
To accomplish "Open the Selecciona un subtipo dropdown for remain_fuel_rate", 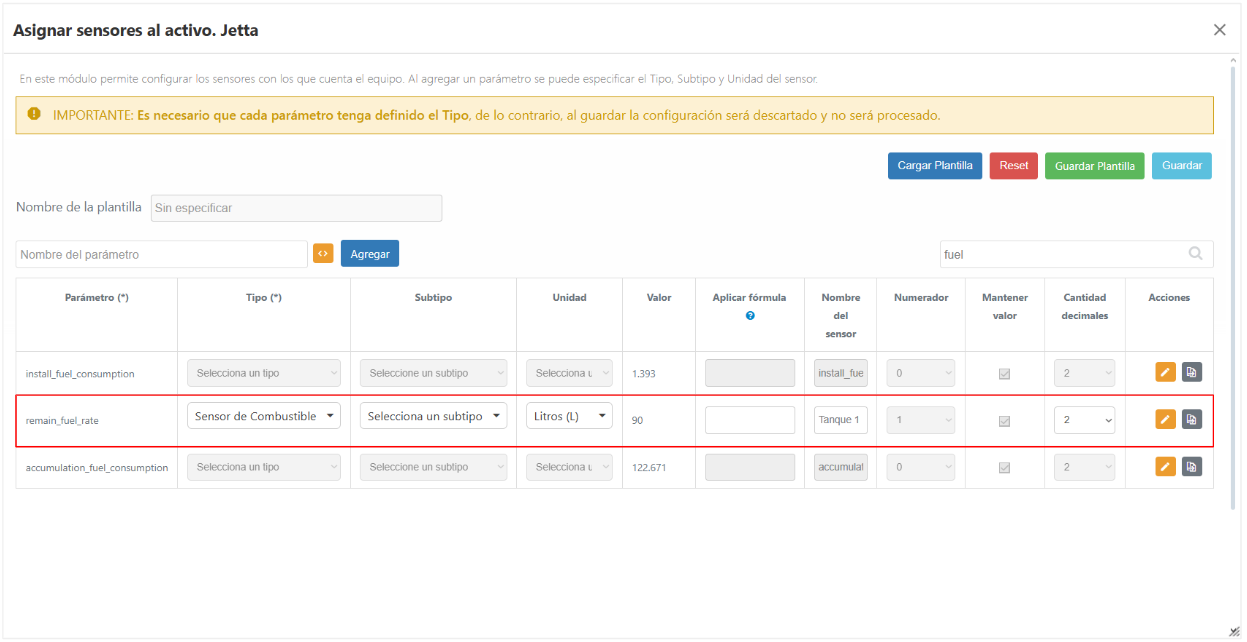I will 433,416.
